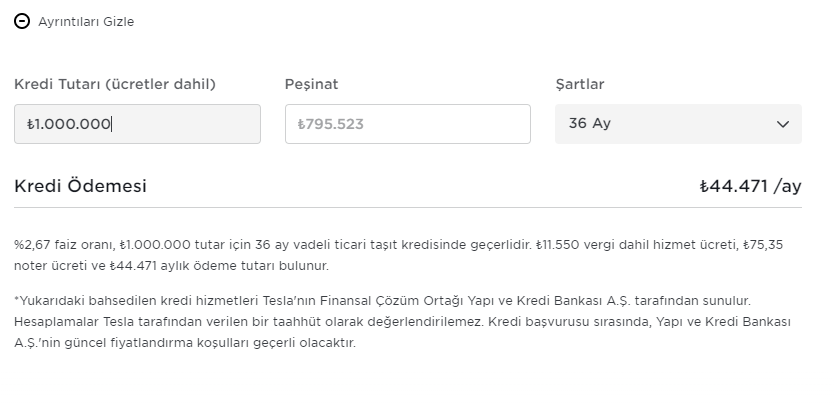838x408 pixels.
Task: Select the Kredi Tutarı (ücretler dahil) label
Action: tap(115, 84)
